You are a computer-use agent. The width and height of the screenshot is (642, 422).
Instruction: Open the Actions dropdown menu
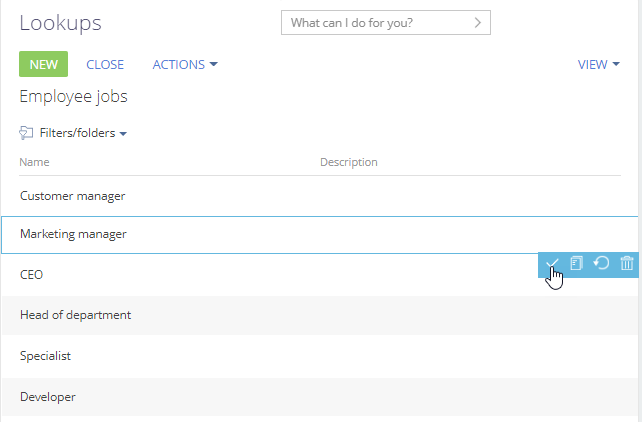point(185,64)
